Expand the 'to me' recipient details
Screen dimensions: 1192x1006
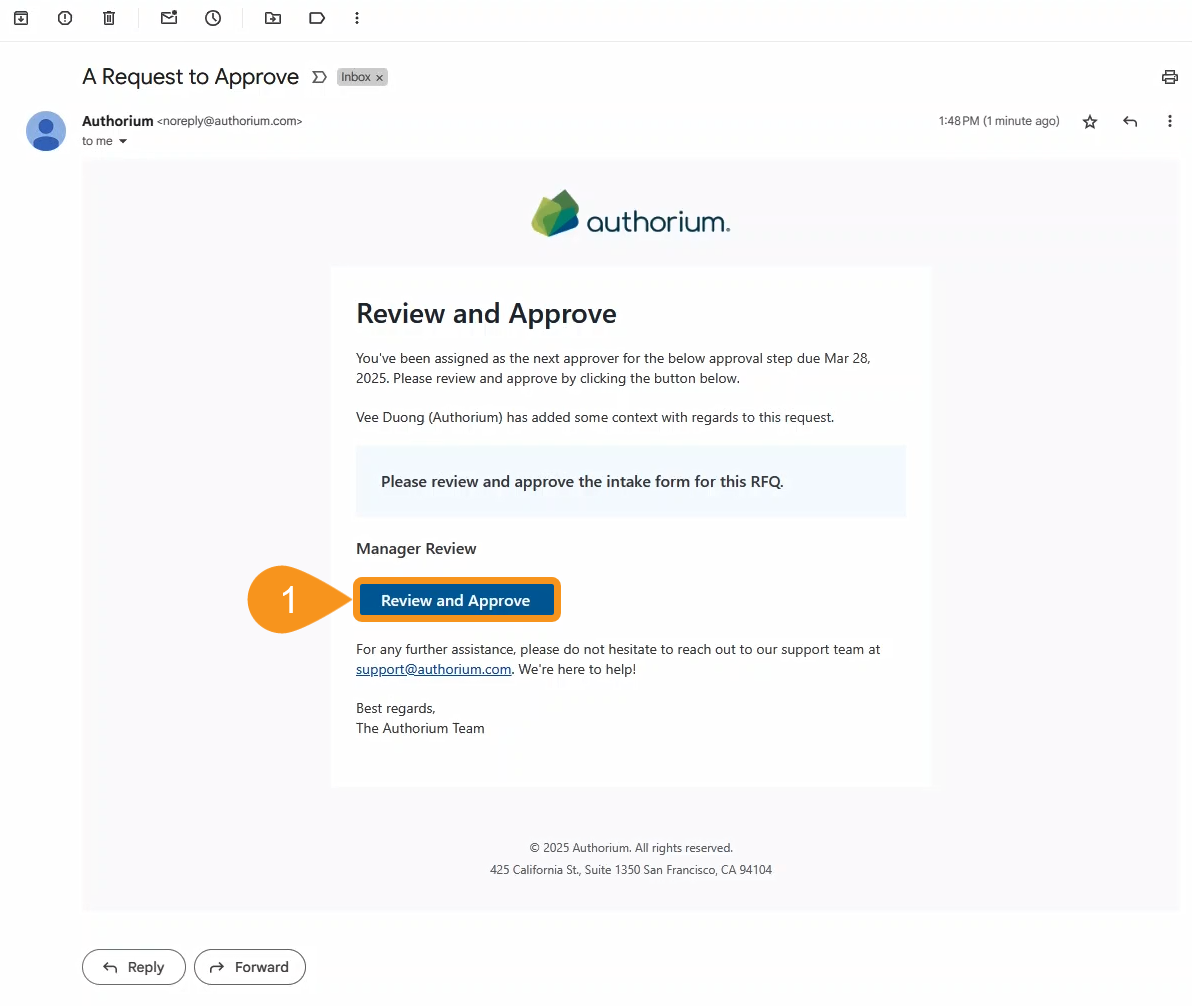pyautogui.click(x=104, y=141)
